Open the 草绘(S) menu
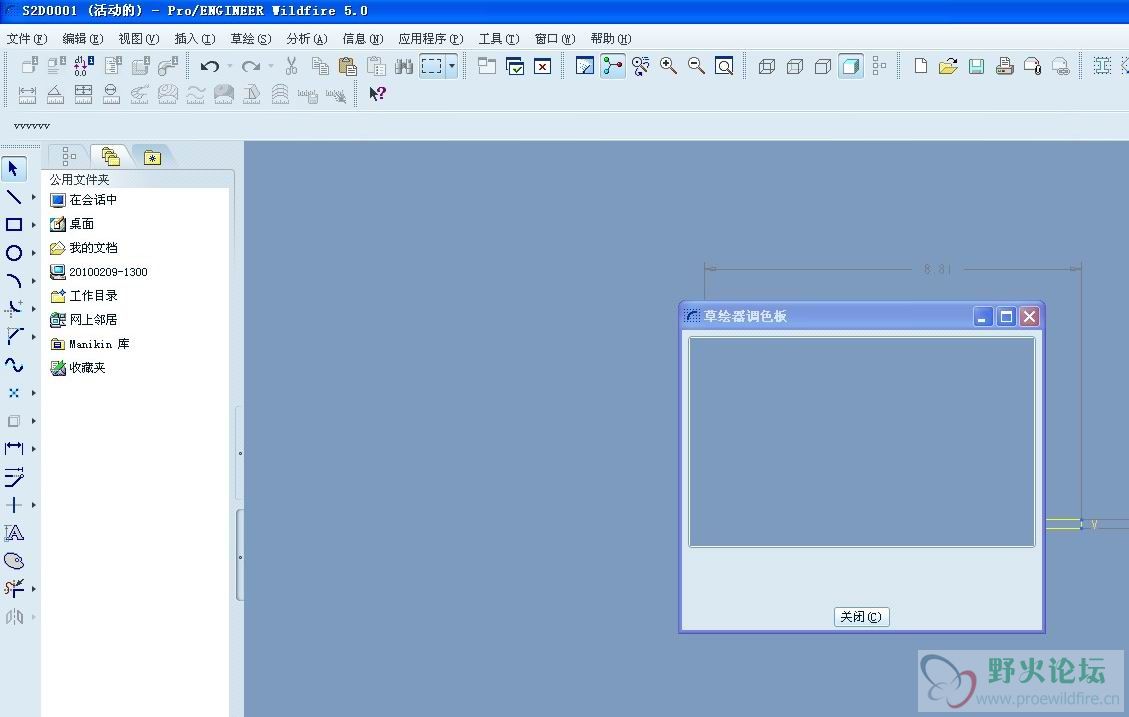This screenshot has width=1129, height=717. click(x=251, y=39)
